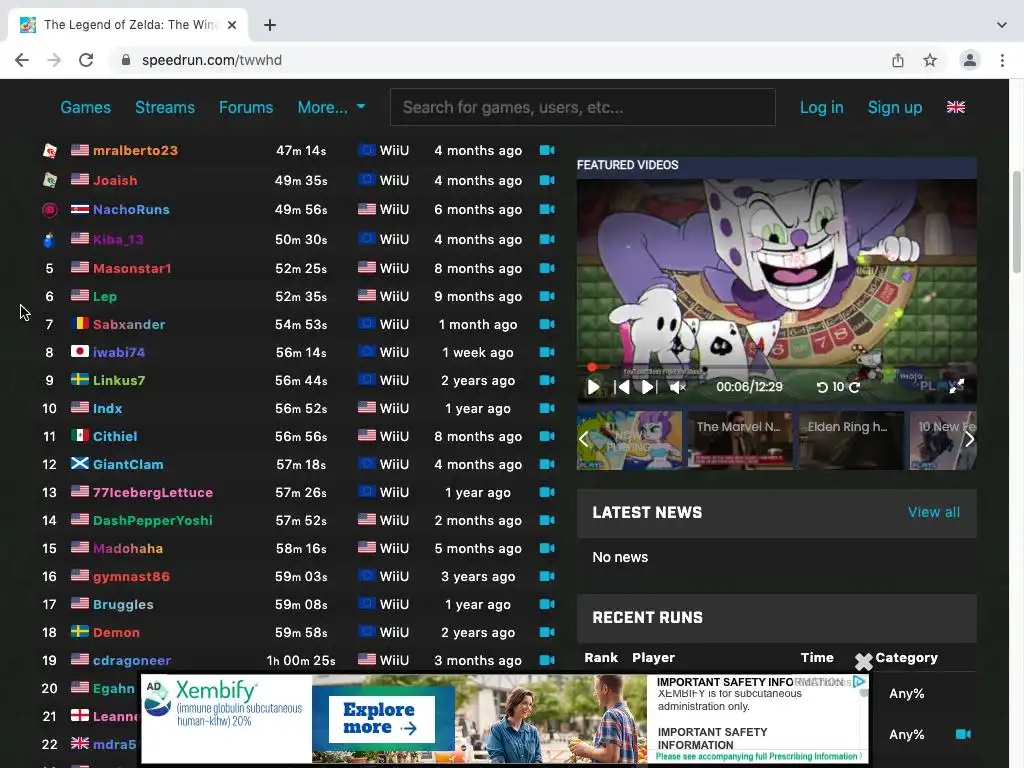1024x768 pixels.
Task: Open cdragoneer's 1h 00m 25s run
Action: 301,660
